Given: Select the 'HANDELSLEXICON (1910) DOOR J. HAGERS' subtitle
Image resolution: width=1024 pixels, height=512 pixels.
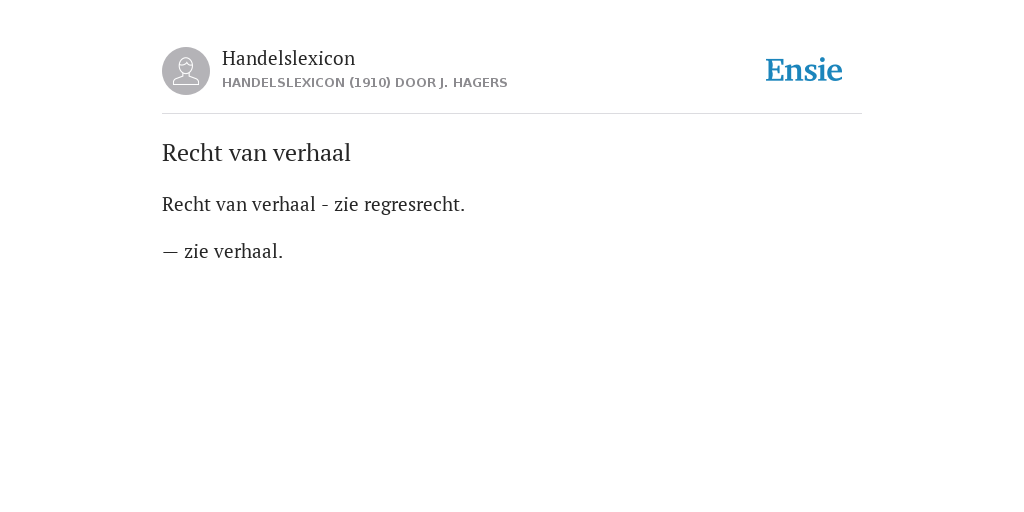Looking at the screenshot, I should pos(364,83).
